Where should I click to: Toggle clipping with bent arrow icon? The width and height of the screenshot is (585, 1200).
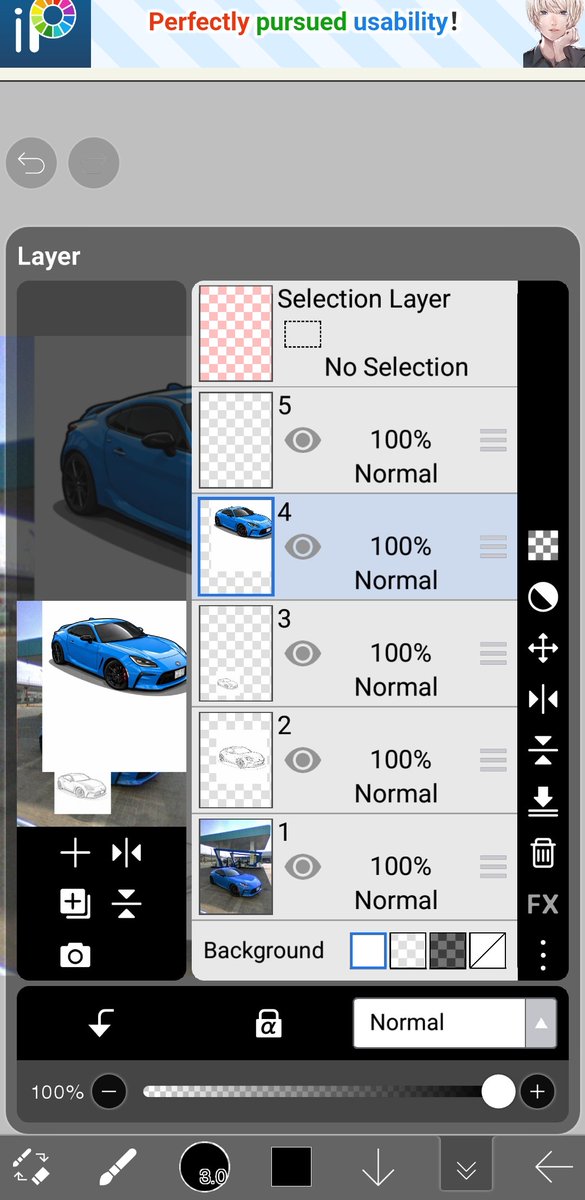point(101,1022)
